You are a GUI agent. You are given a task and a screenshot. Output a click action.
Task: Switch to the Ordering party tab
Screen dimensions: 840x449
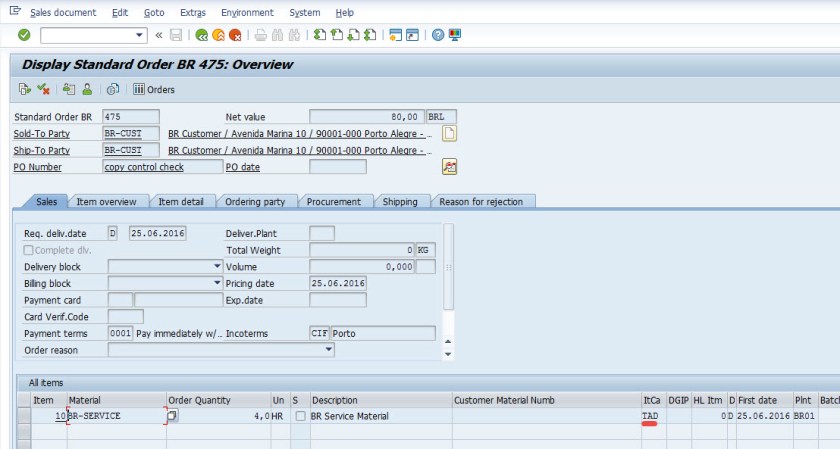point(255,201)
